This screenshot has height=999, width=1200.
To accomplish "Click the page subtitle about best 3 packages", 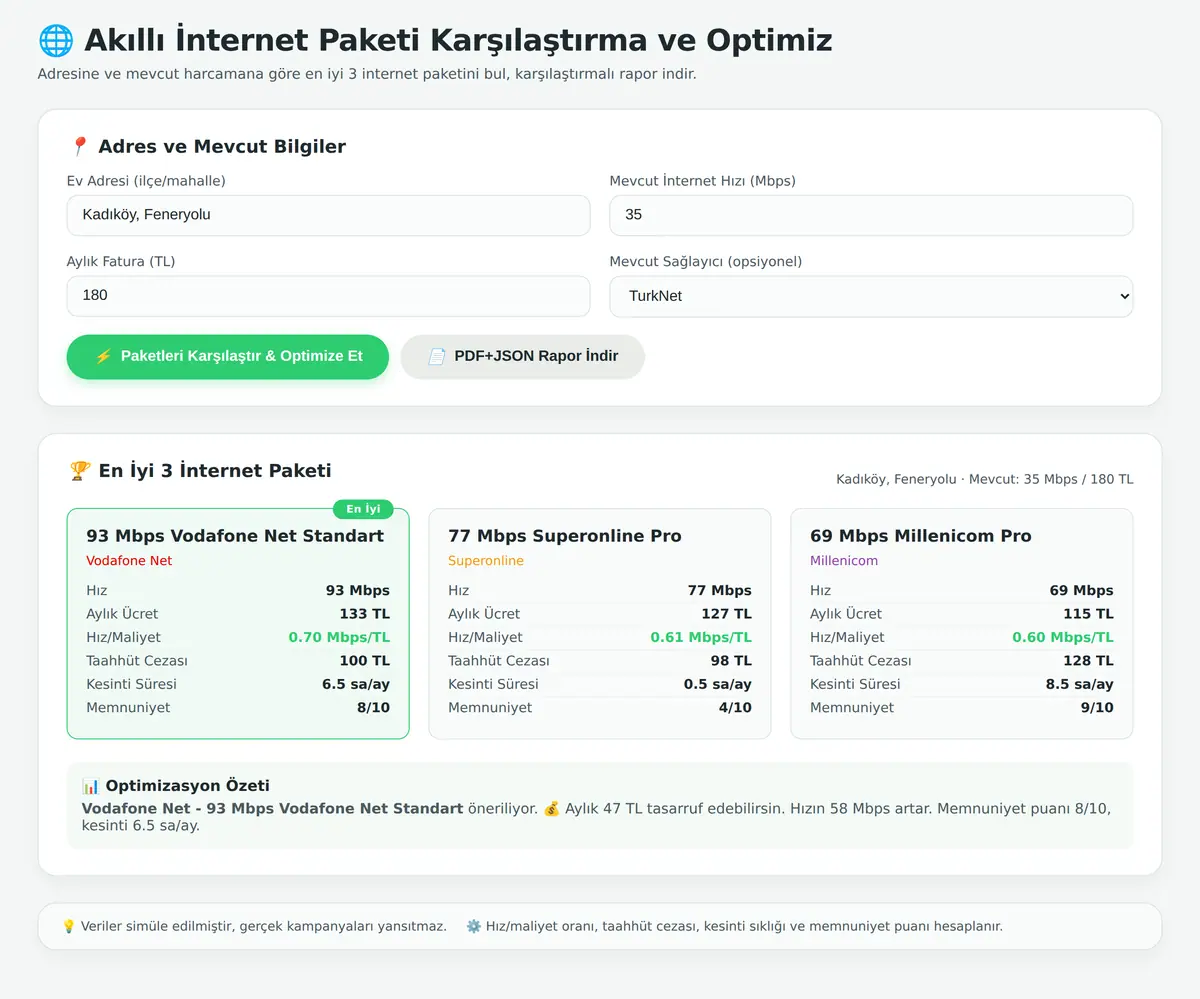I will click(367, 74).
